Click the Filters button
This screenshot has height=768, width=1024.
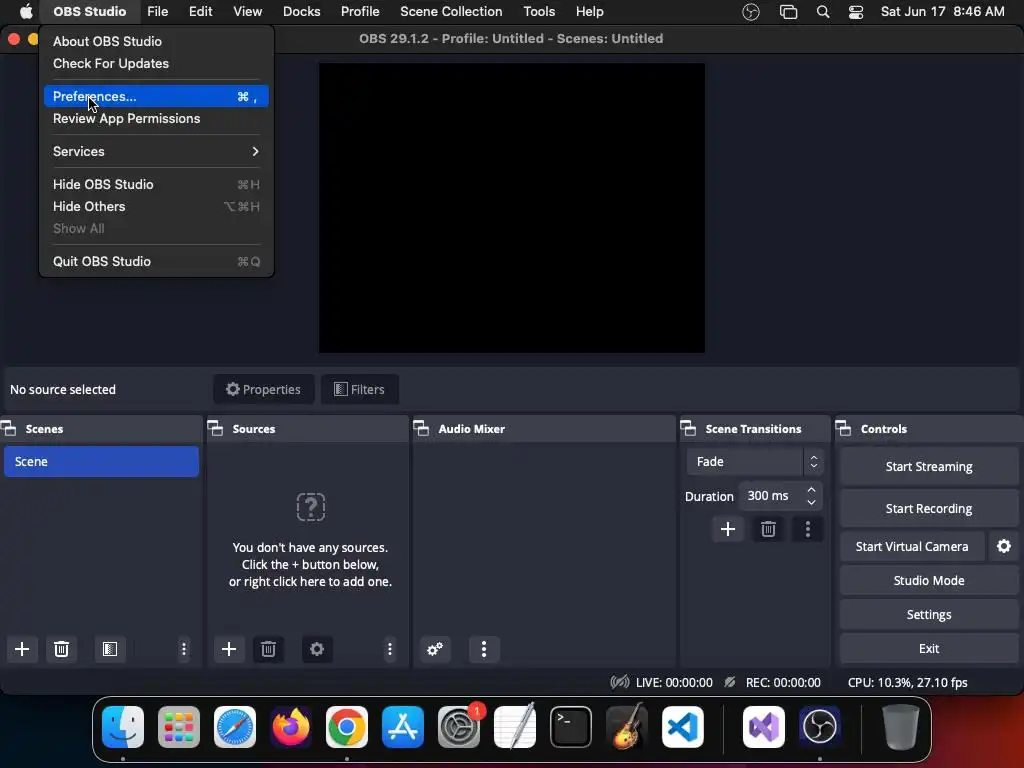coord(360,389)
